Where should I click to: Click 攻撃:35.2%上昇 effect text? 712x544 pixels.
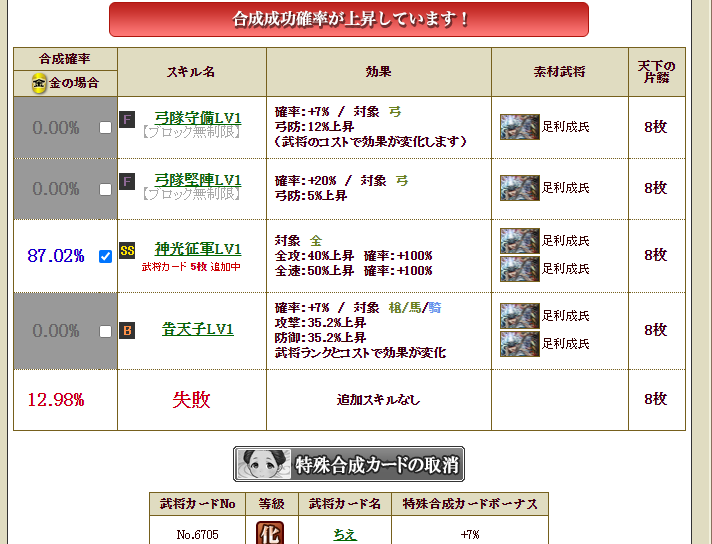(x=320, y=323)
